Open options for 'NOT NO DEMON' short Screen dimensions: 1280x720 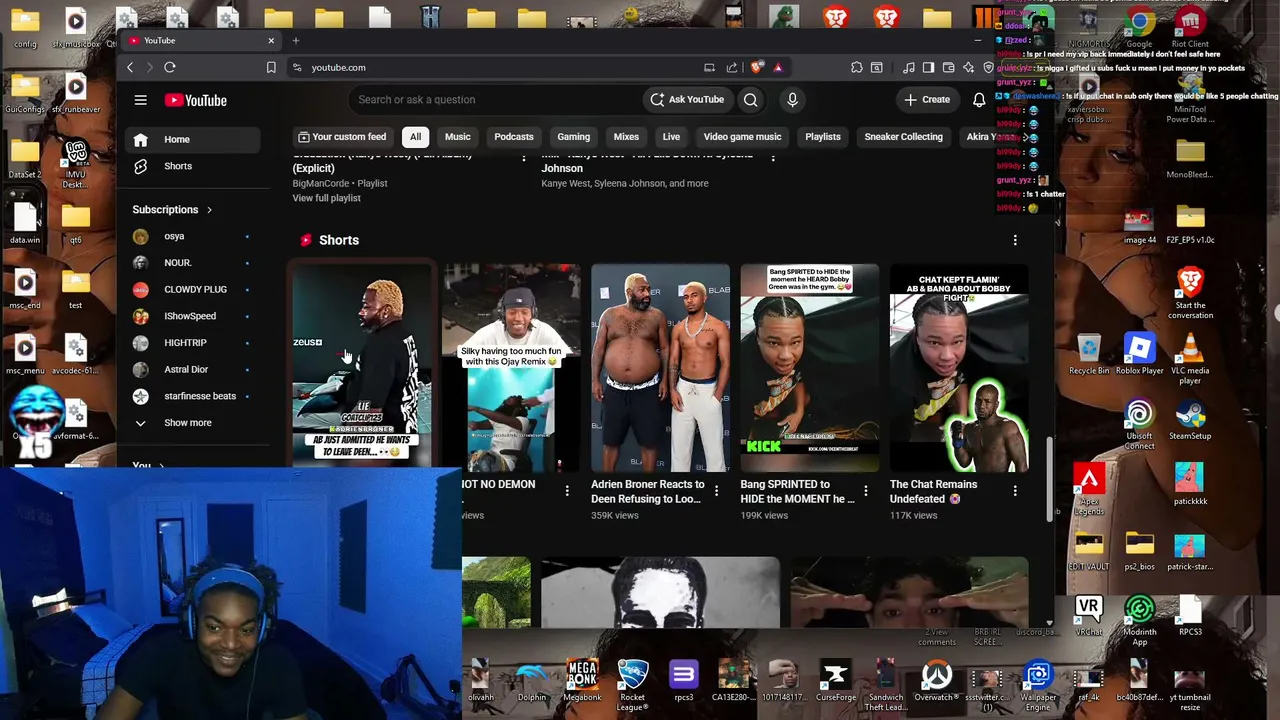coord(567,491)
